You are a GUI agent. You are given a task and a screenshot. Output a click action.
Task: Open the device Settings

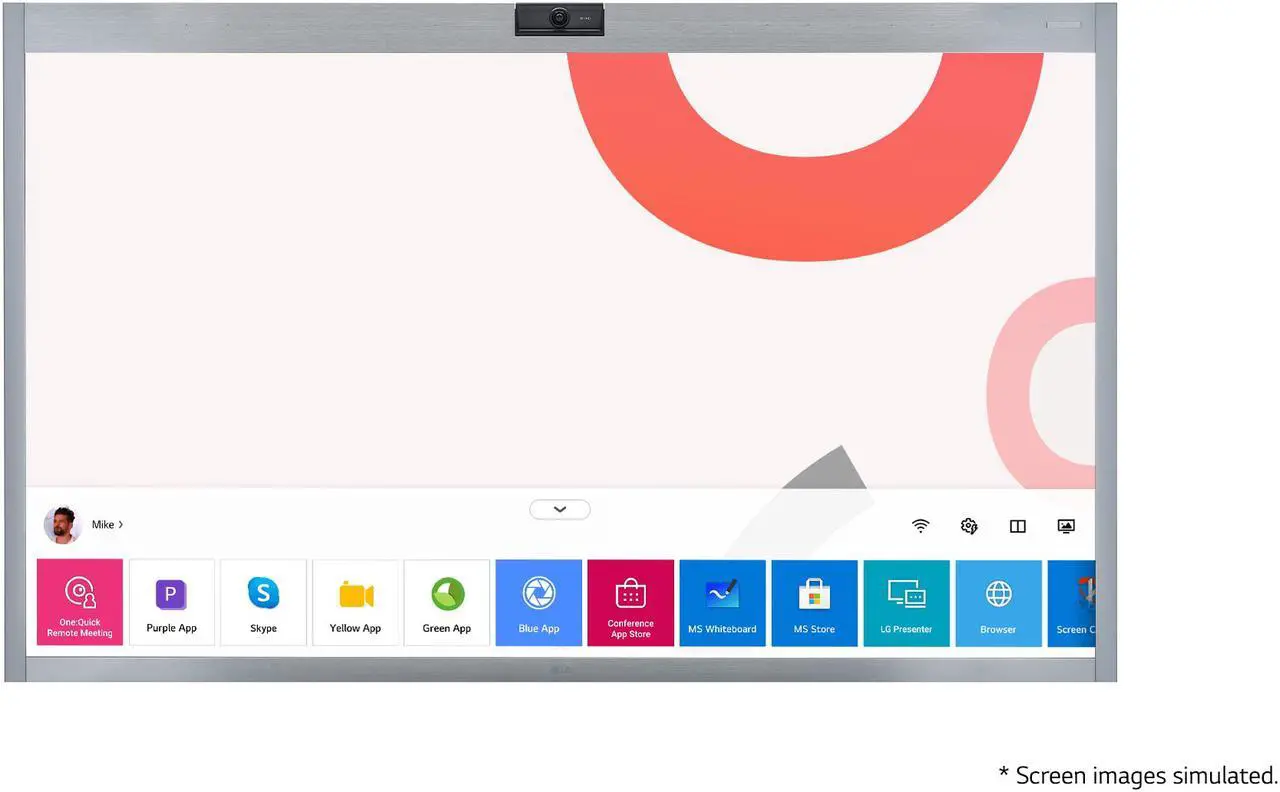pos(968,525)
